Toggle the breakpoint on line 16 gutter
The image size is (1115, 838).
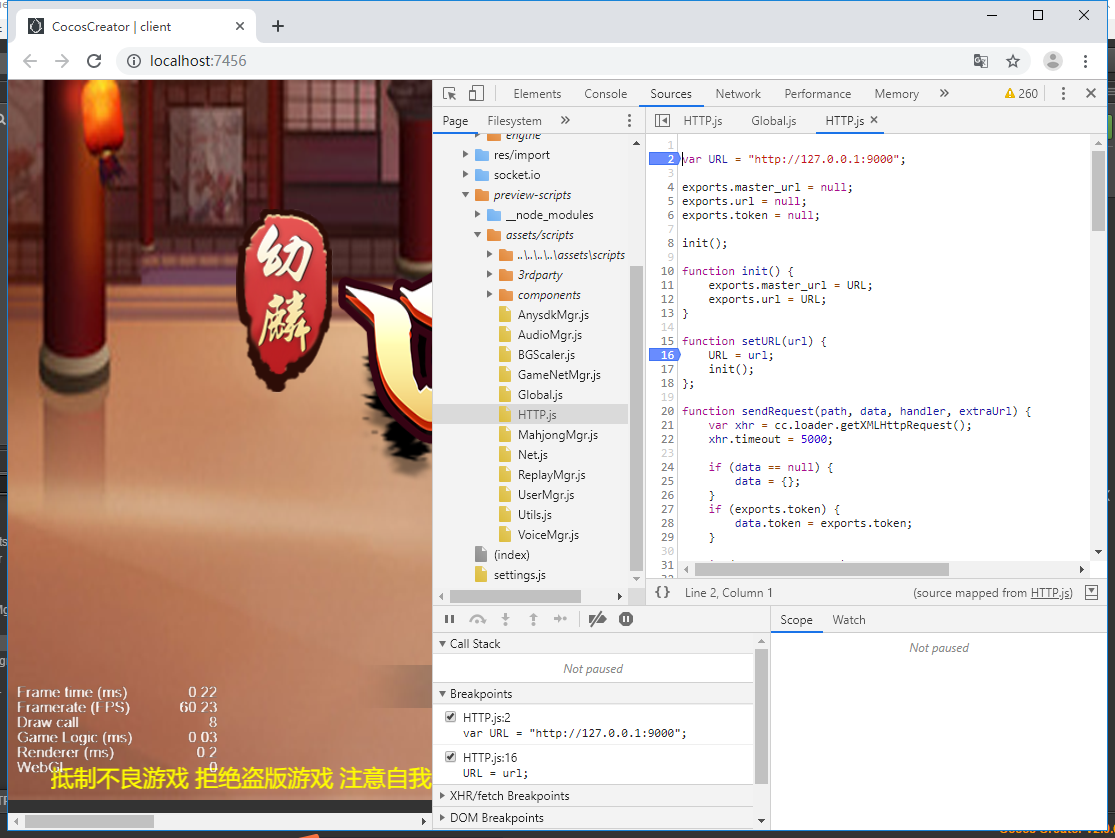click(x=663, y=355)
